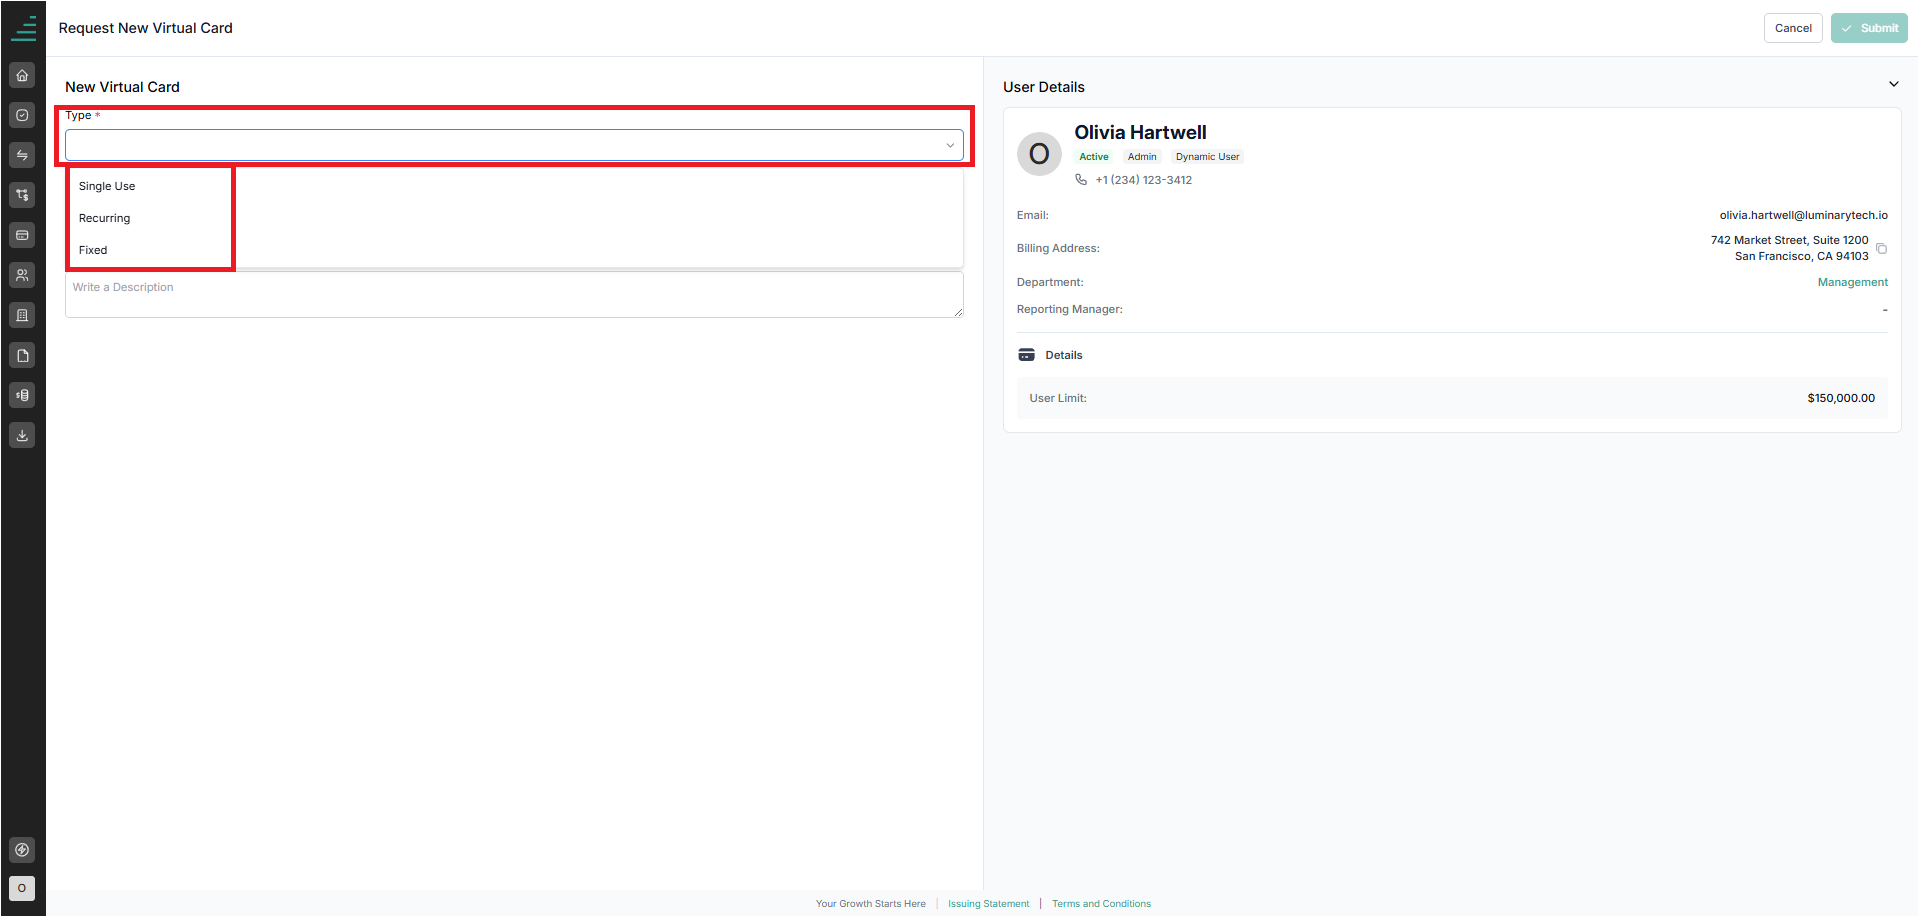Open the cards icon in sidebar
The height and width of the screenshot is (916, 1918).
(x=22, y=235)
